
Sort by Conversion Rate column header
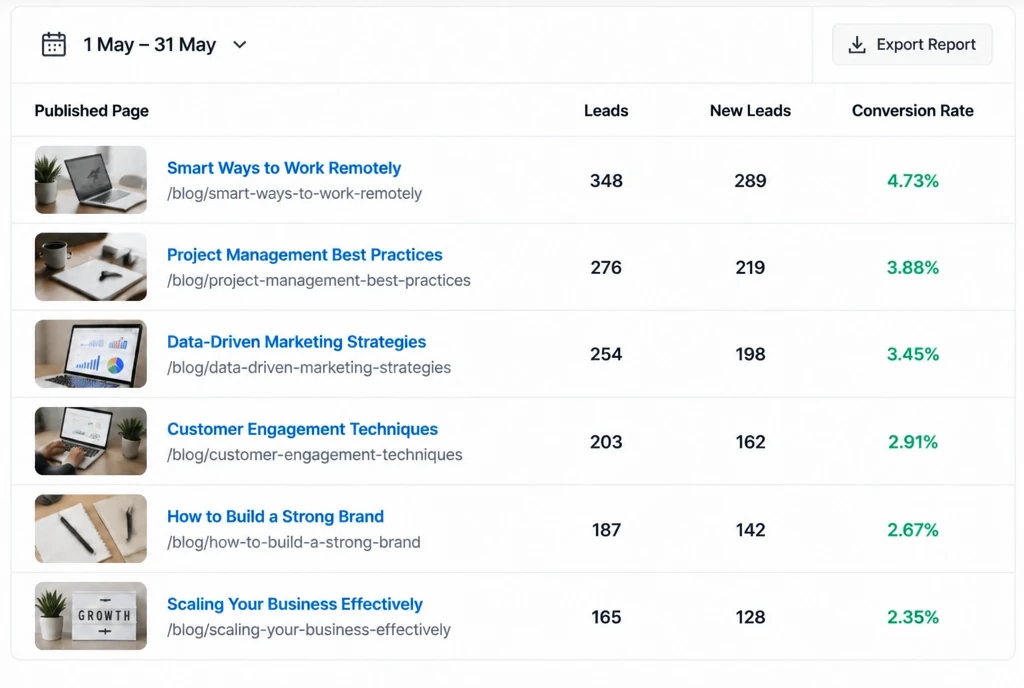(912, 111)
